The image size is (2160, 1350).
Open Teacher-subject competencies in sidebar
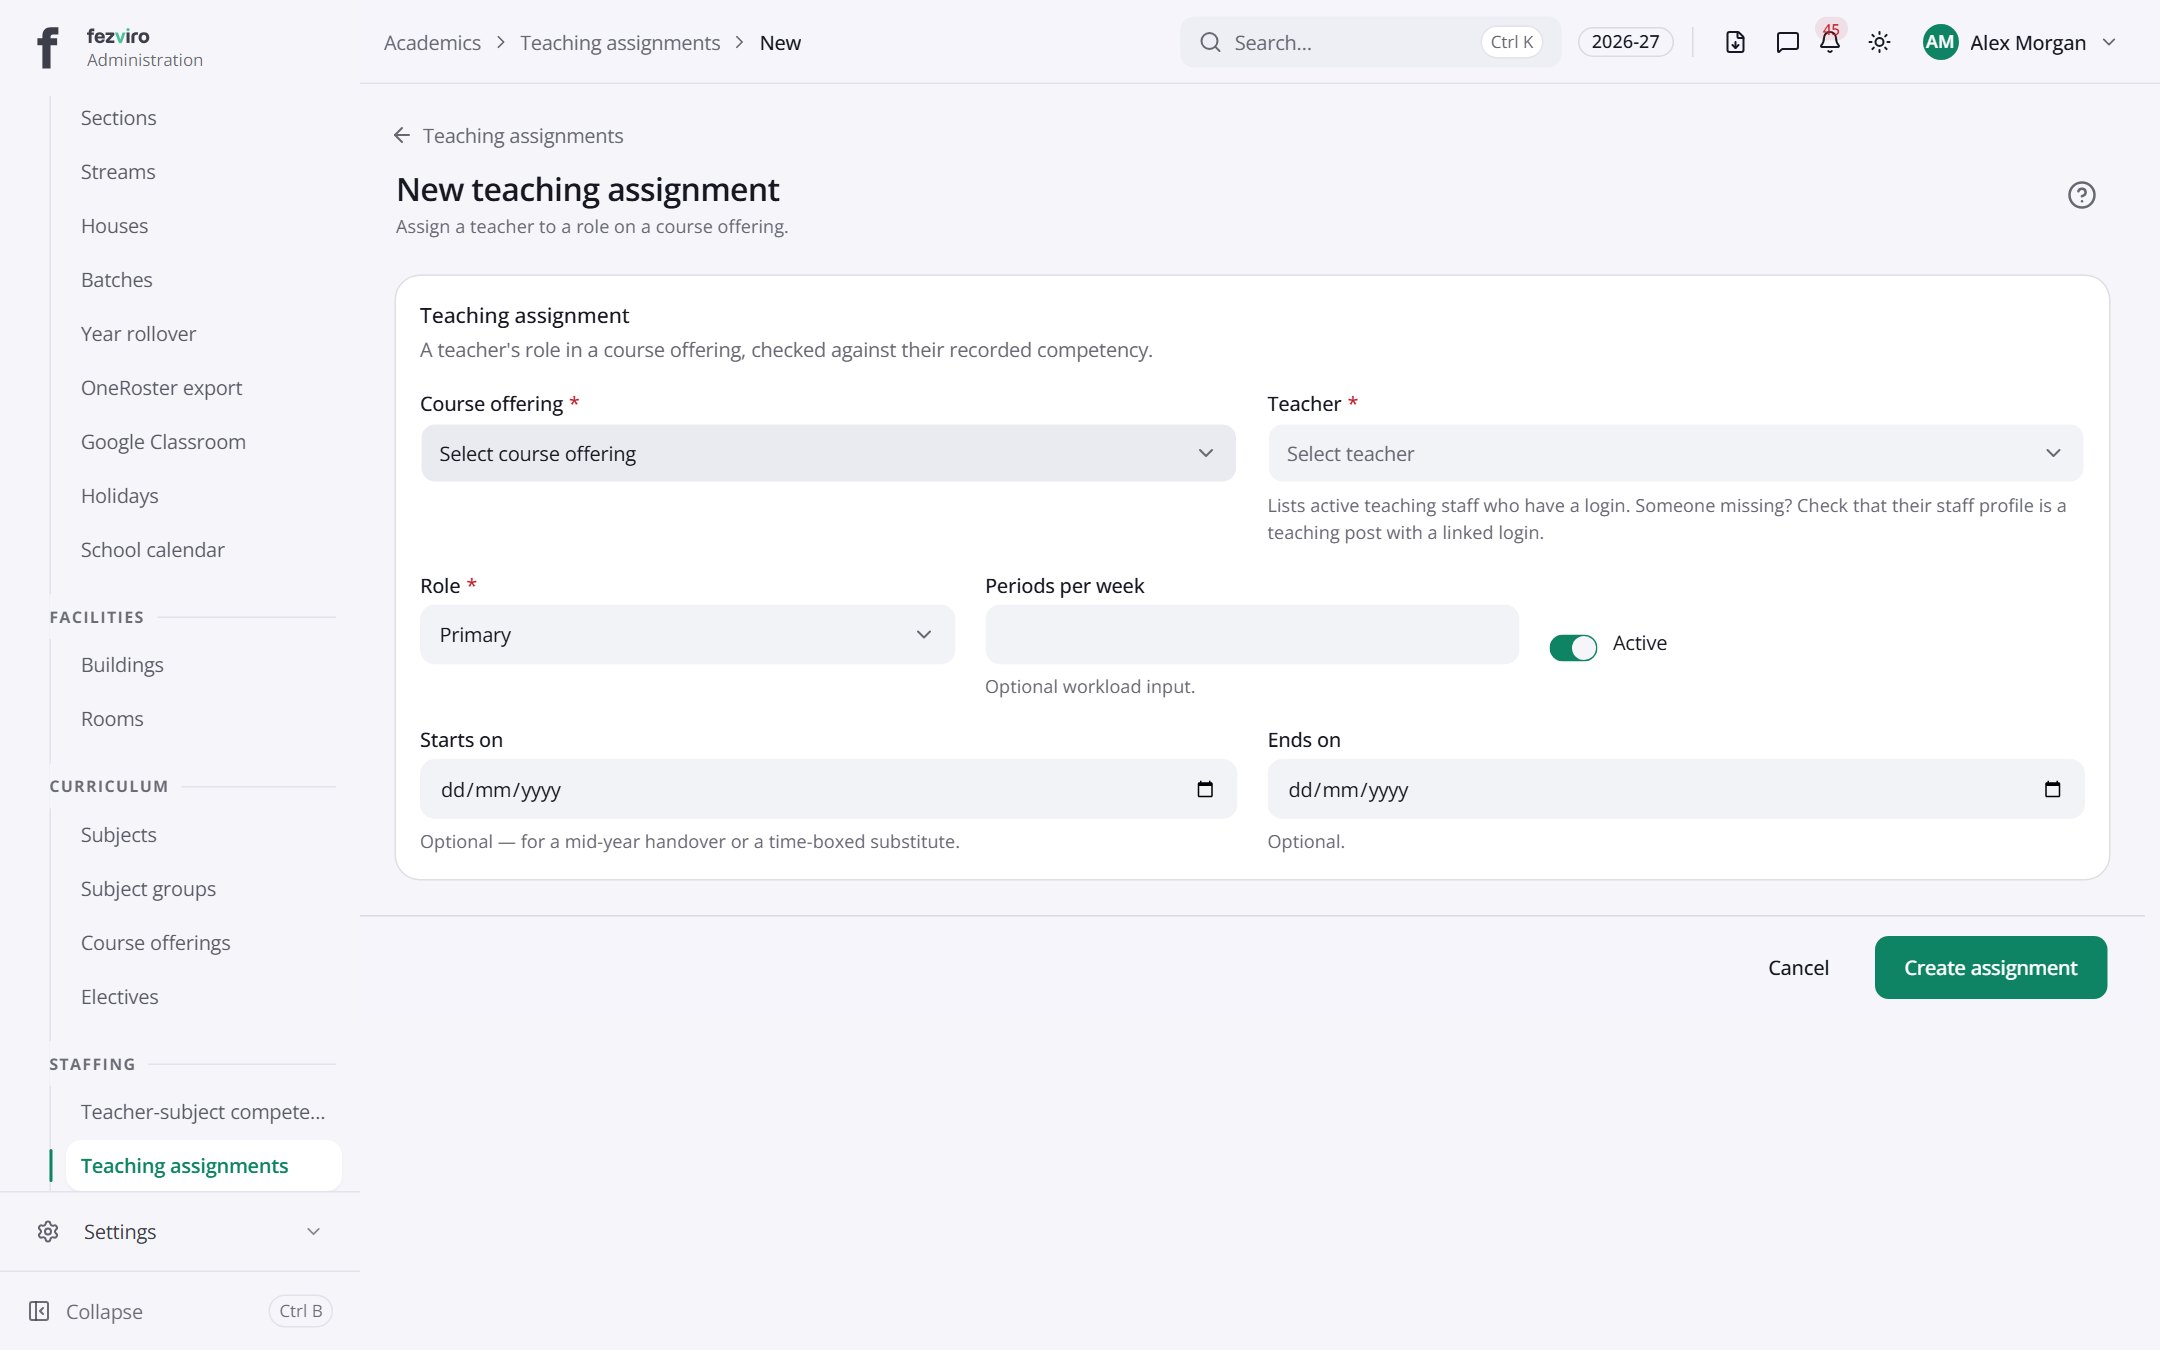tap(203, 1111)
